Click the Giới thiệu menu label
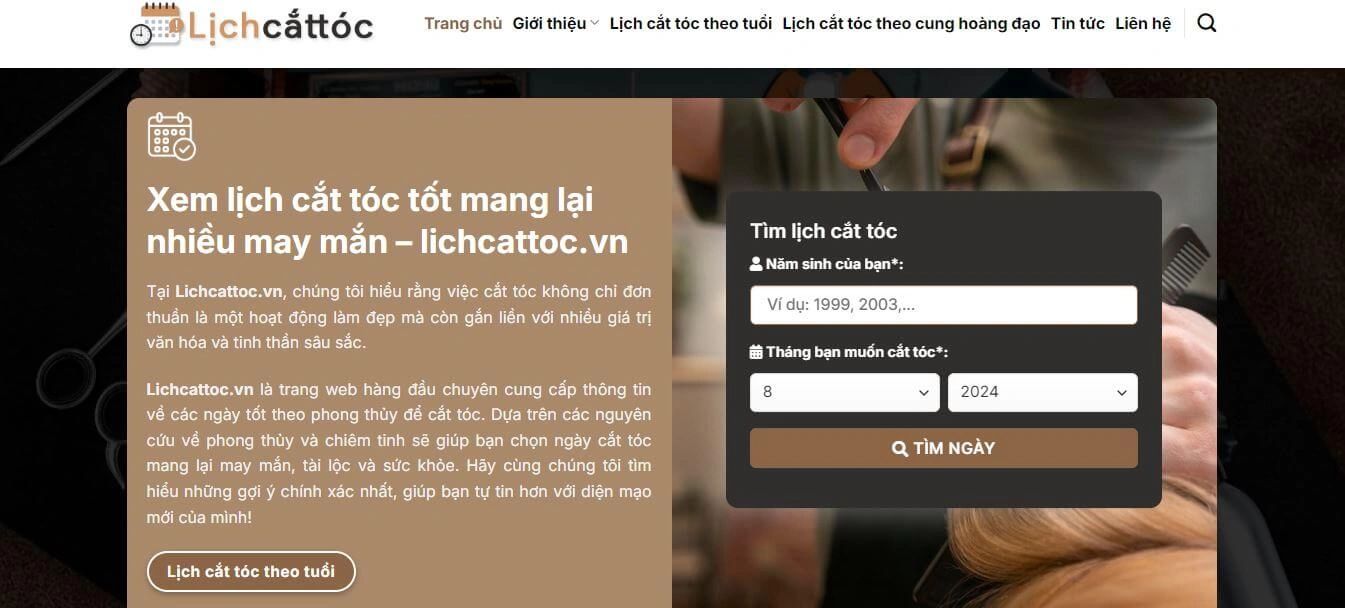 [x=549, y=23]
